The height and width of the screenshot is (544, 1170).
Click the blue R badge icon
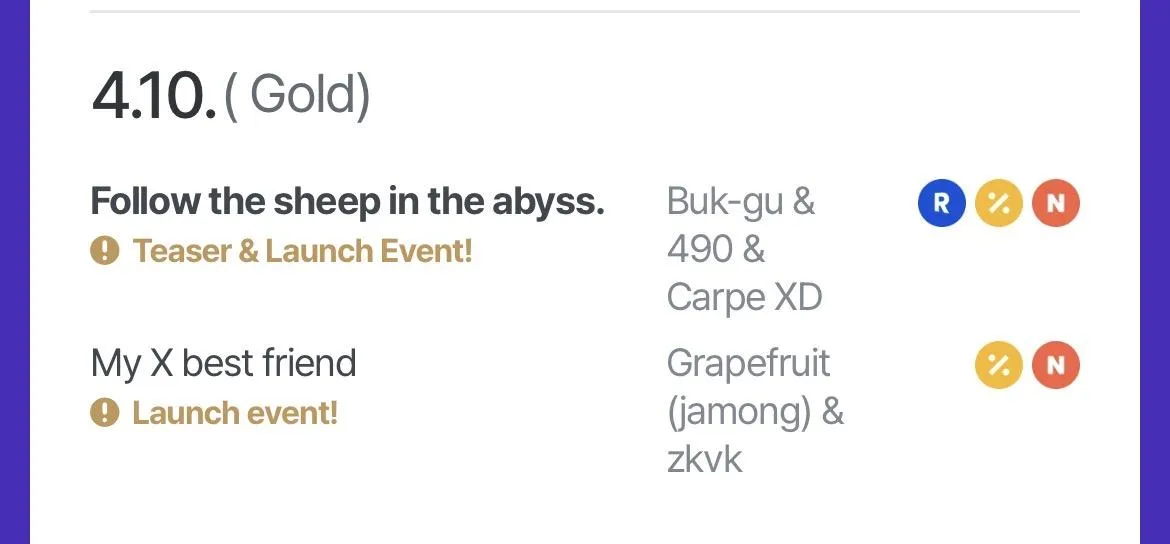[942, 203]
